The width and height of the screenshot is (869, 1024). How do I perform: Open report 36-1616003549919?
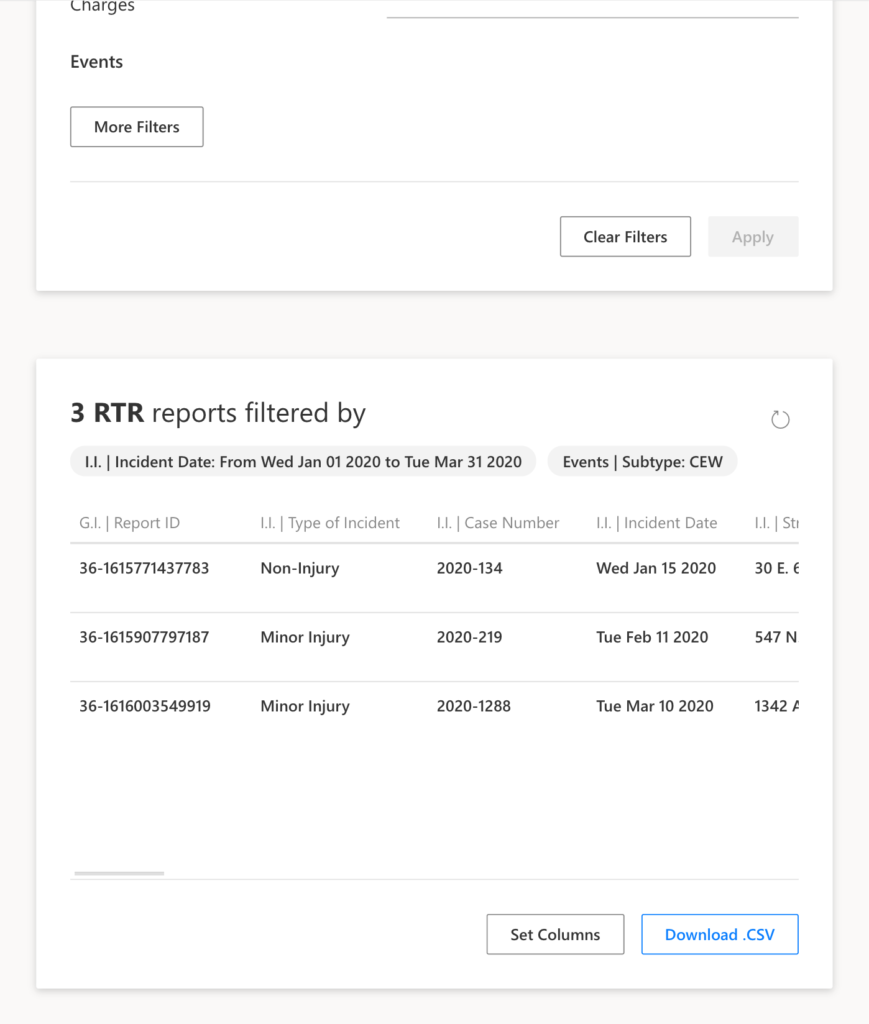144,706
